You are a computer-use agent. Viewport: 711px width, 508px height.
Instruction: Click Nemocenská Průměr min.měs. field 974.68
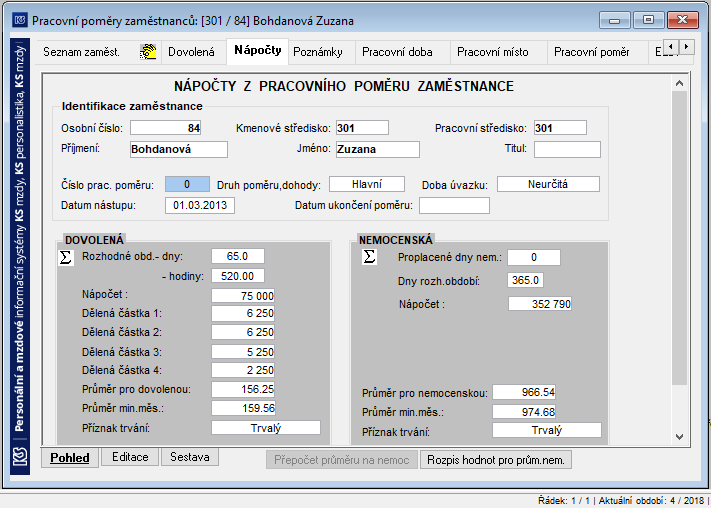(x=525, y=412)
